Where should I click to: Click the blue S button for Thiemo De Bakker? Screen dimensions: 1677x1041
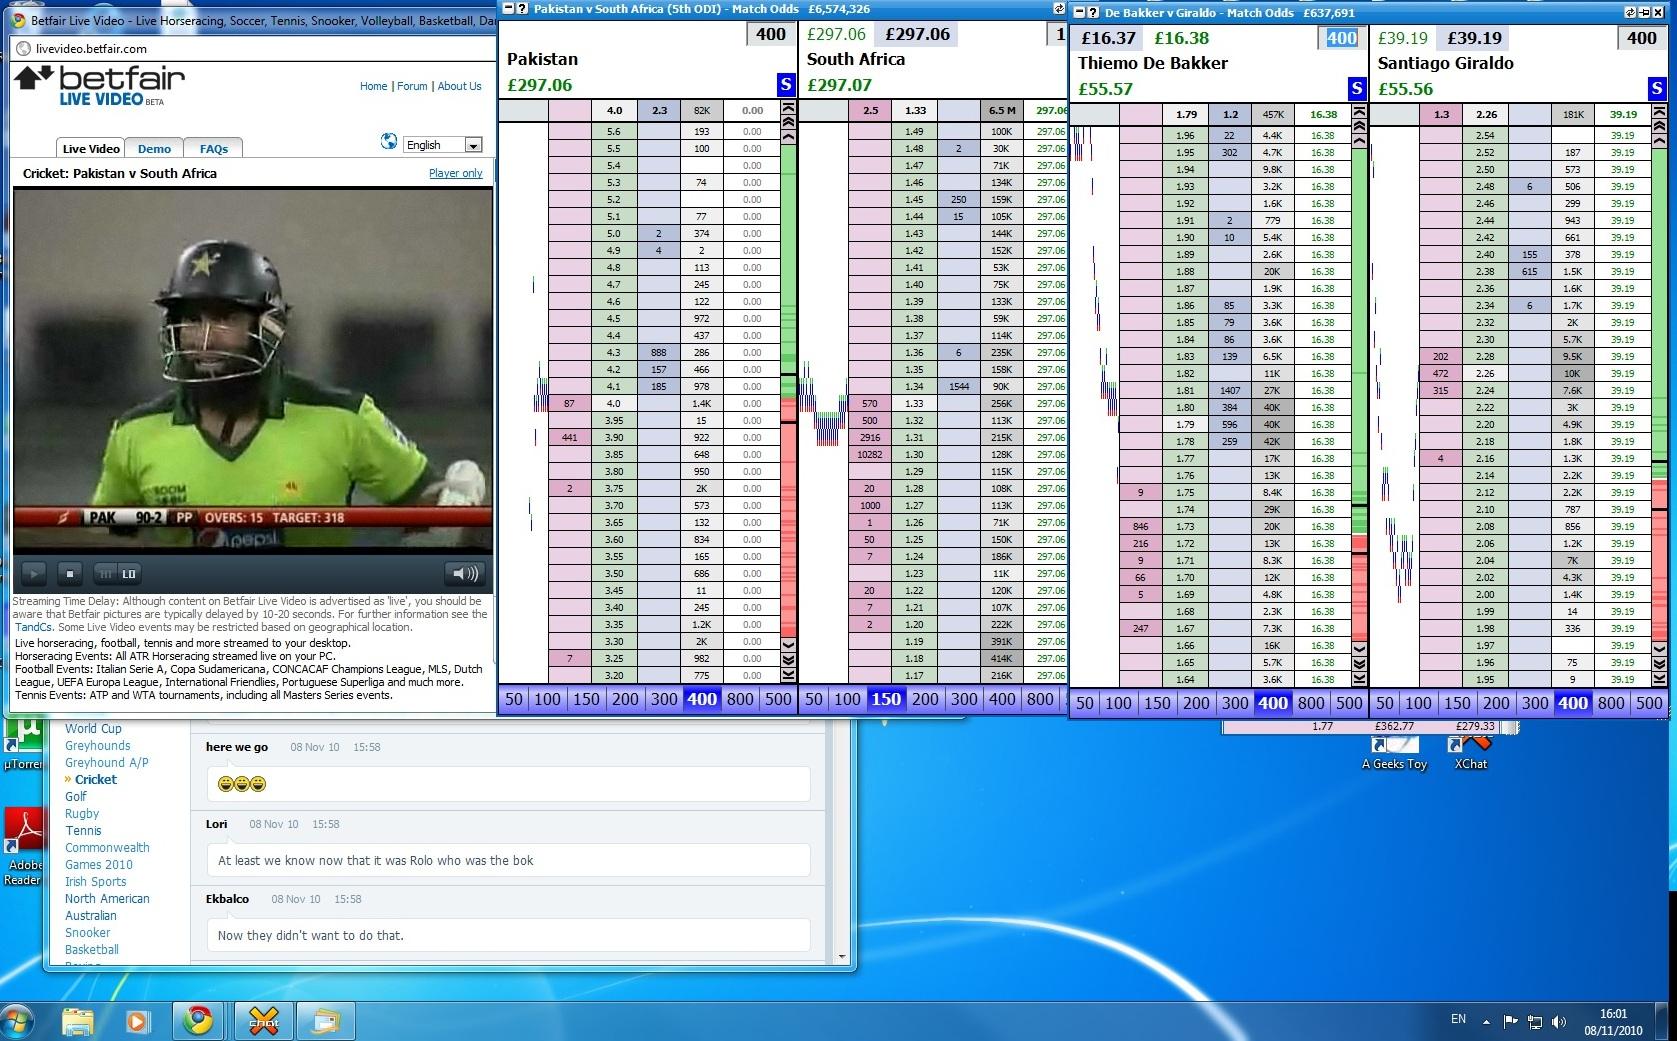coord(1357,89)
